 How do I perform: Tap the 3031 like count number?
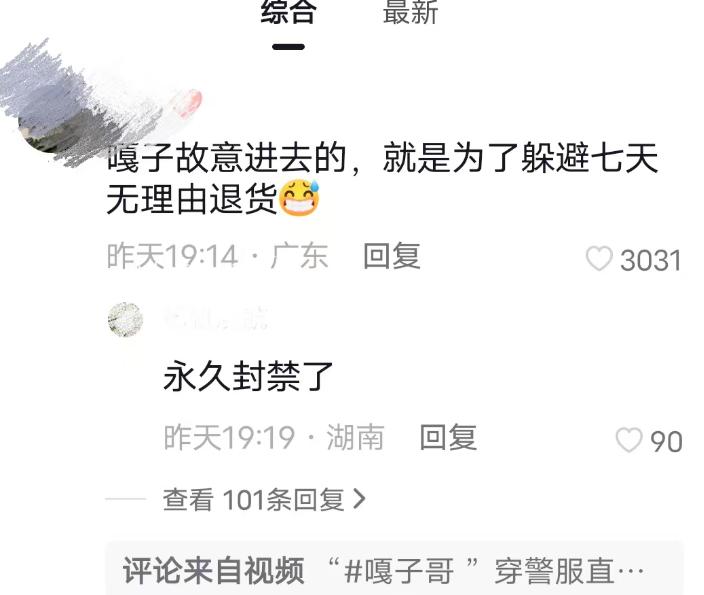(x=651, y=260)
